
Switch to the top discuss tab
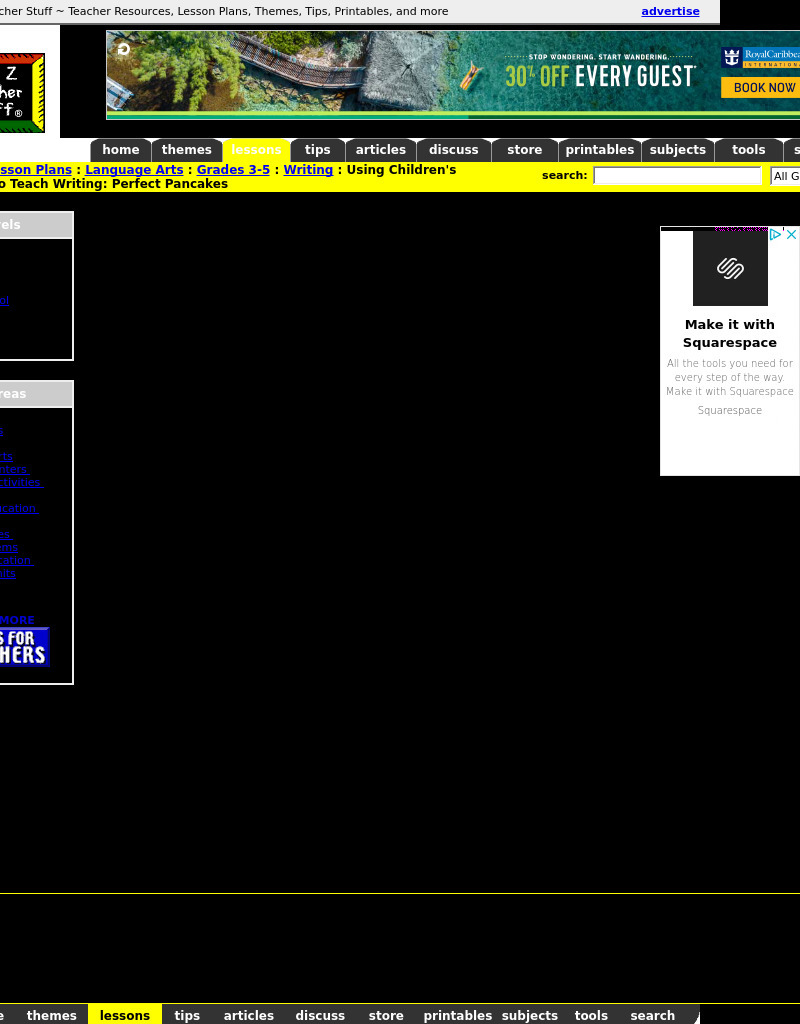click(454, 150)
